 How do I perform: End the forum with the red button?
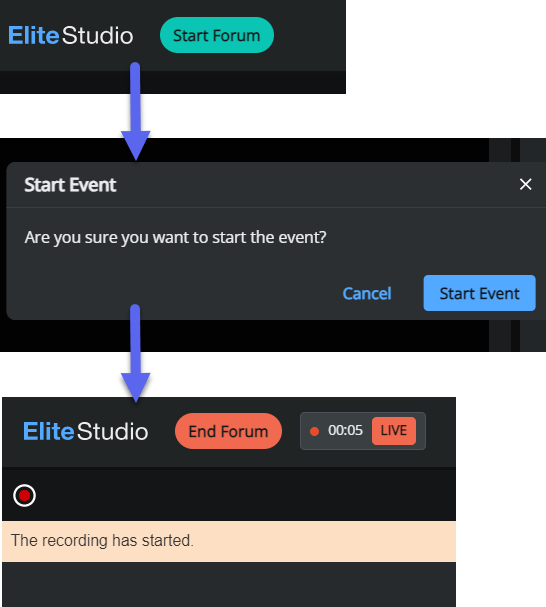228,431
